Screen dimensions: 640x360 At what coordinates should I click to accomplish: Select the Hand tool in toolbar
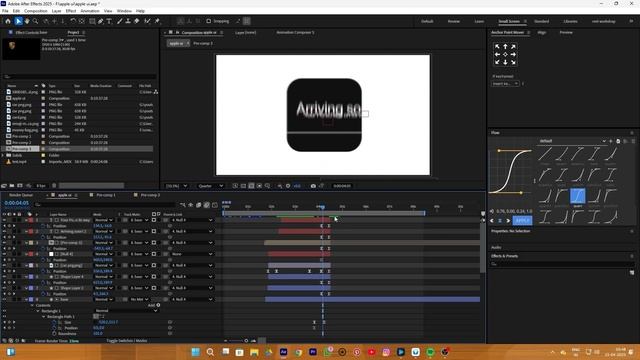[27, 21]
